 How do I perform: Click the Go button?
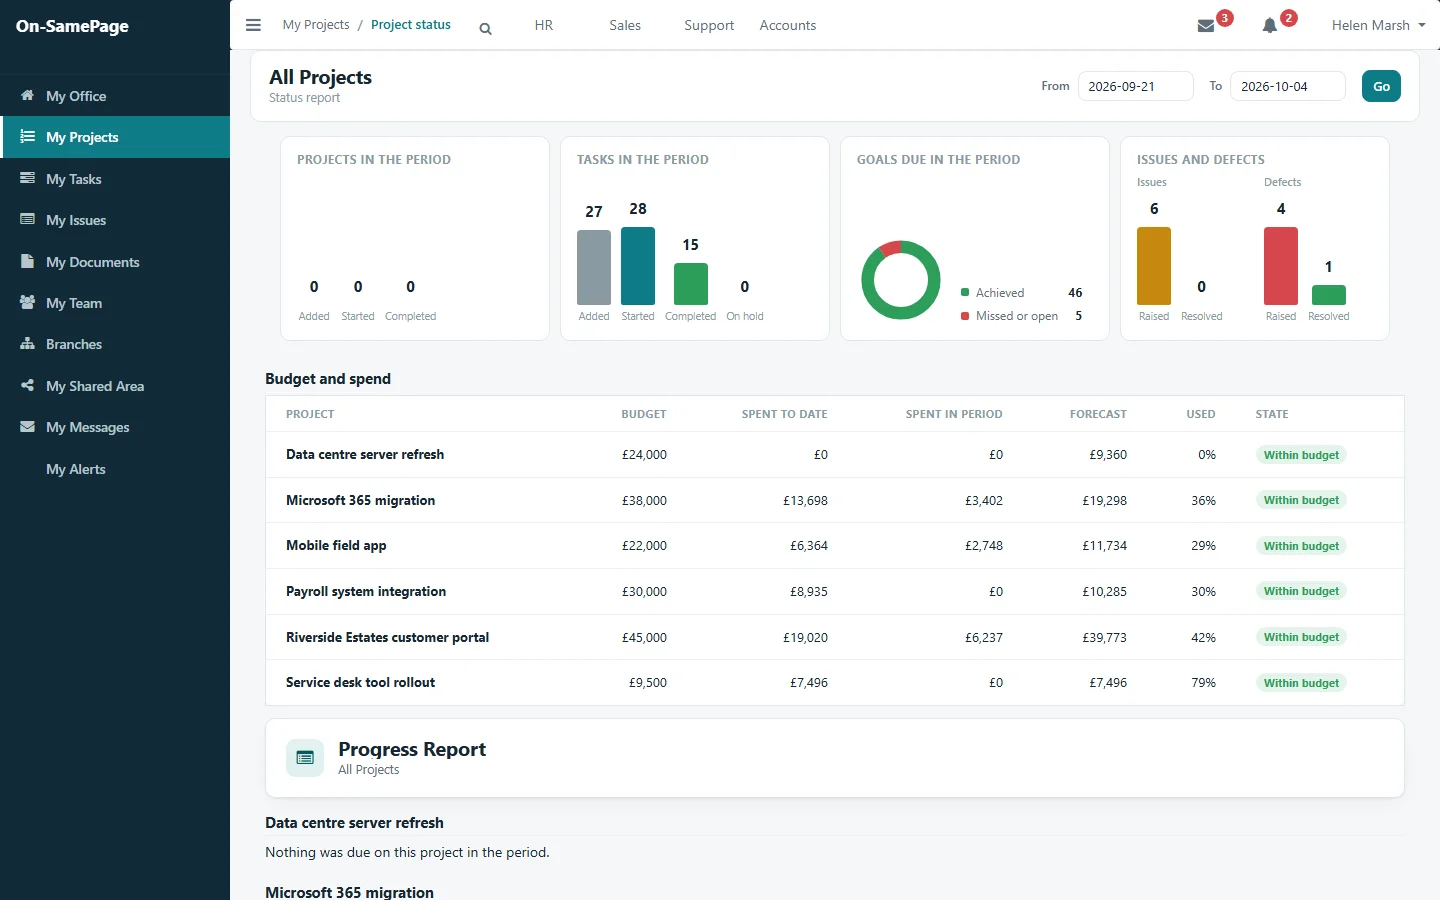(1381, 86)
